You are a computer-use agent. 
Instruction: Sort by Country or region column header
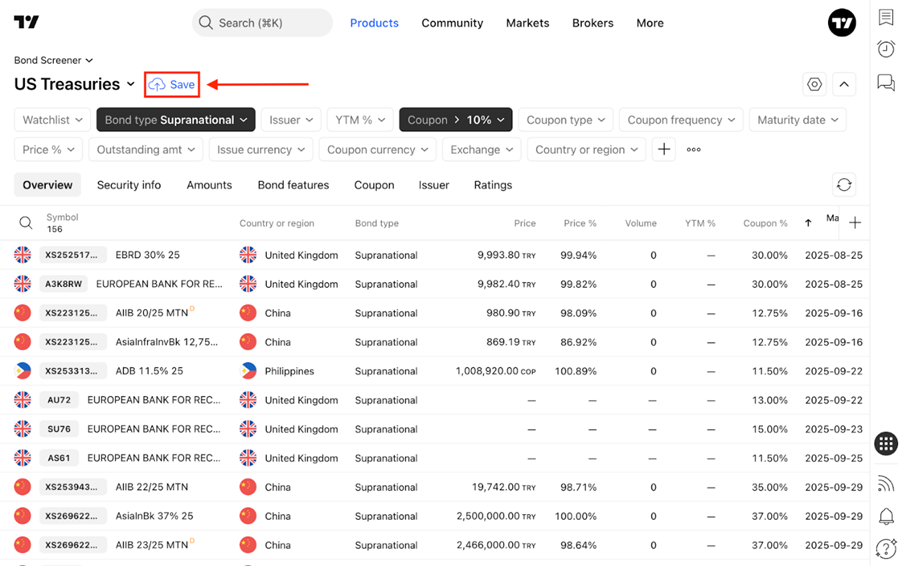click(x=277, y=223)
